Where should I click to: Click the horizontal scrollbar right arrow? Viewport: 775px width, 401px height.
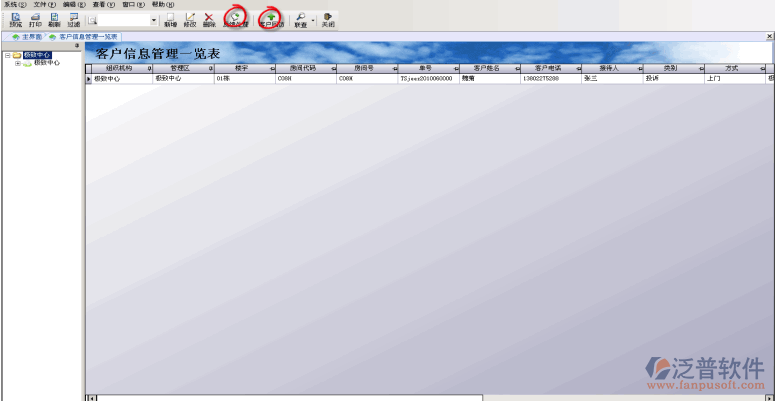771,398
